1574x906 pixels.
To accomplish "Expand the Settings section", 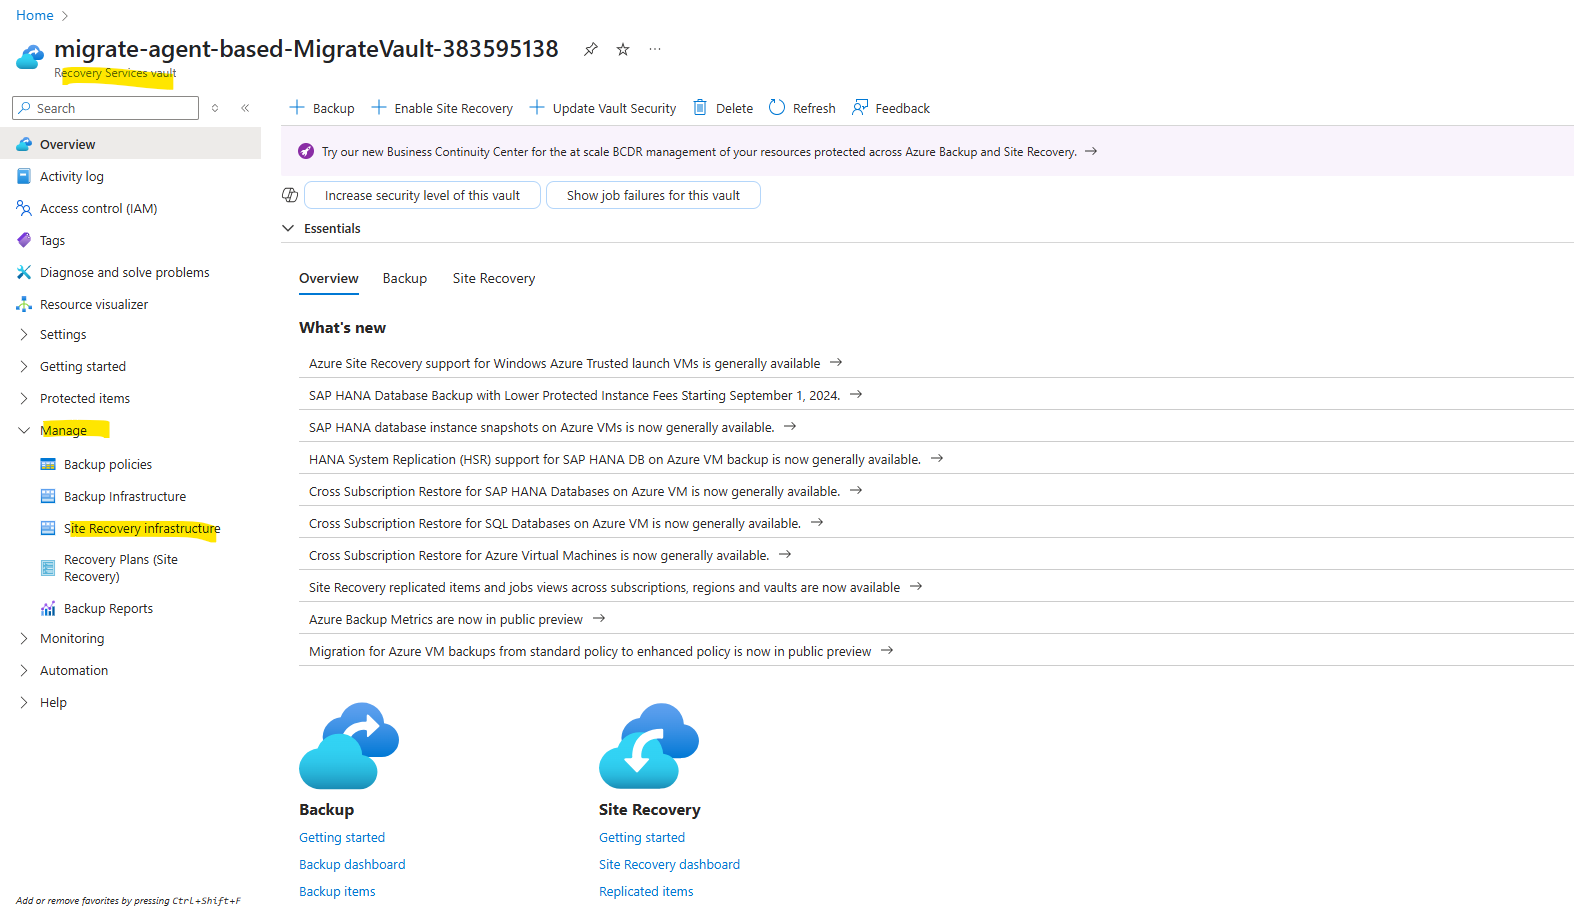I will [24, 334].
